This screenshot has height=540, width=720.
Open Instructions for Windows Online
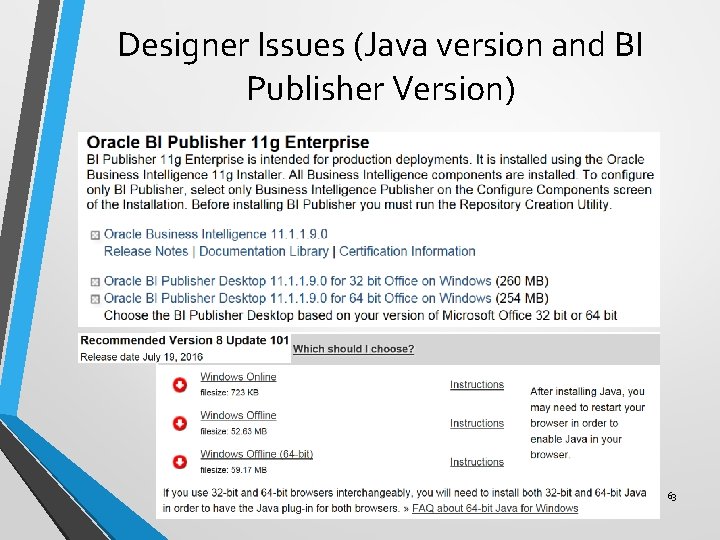click(477, 384)
